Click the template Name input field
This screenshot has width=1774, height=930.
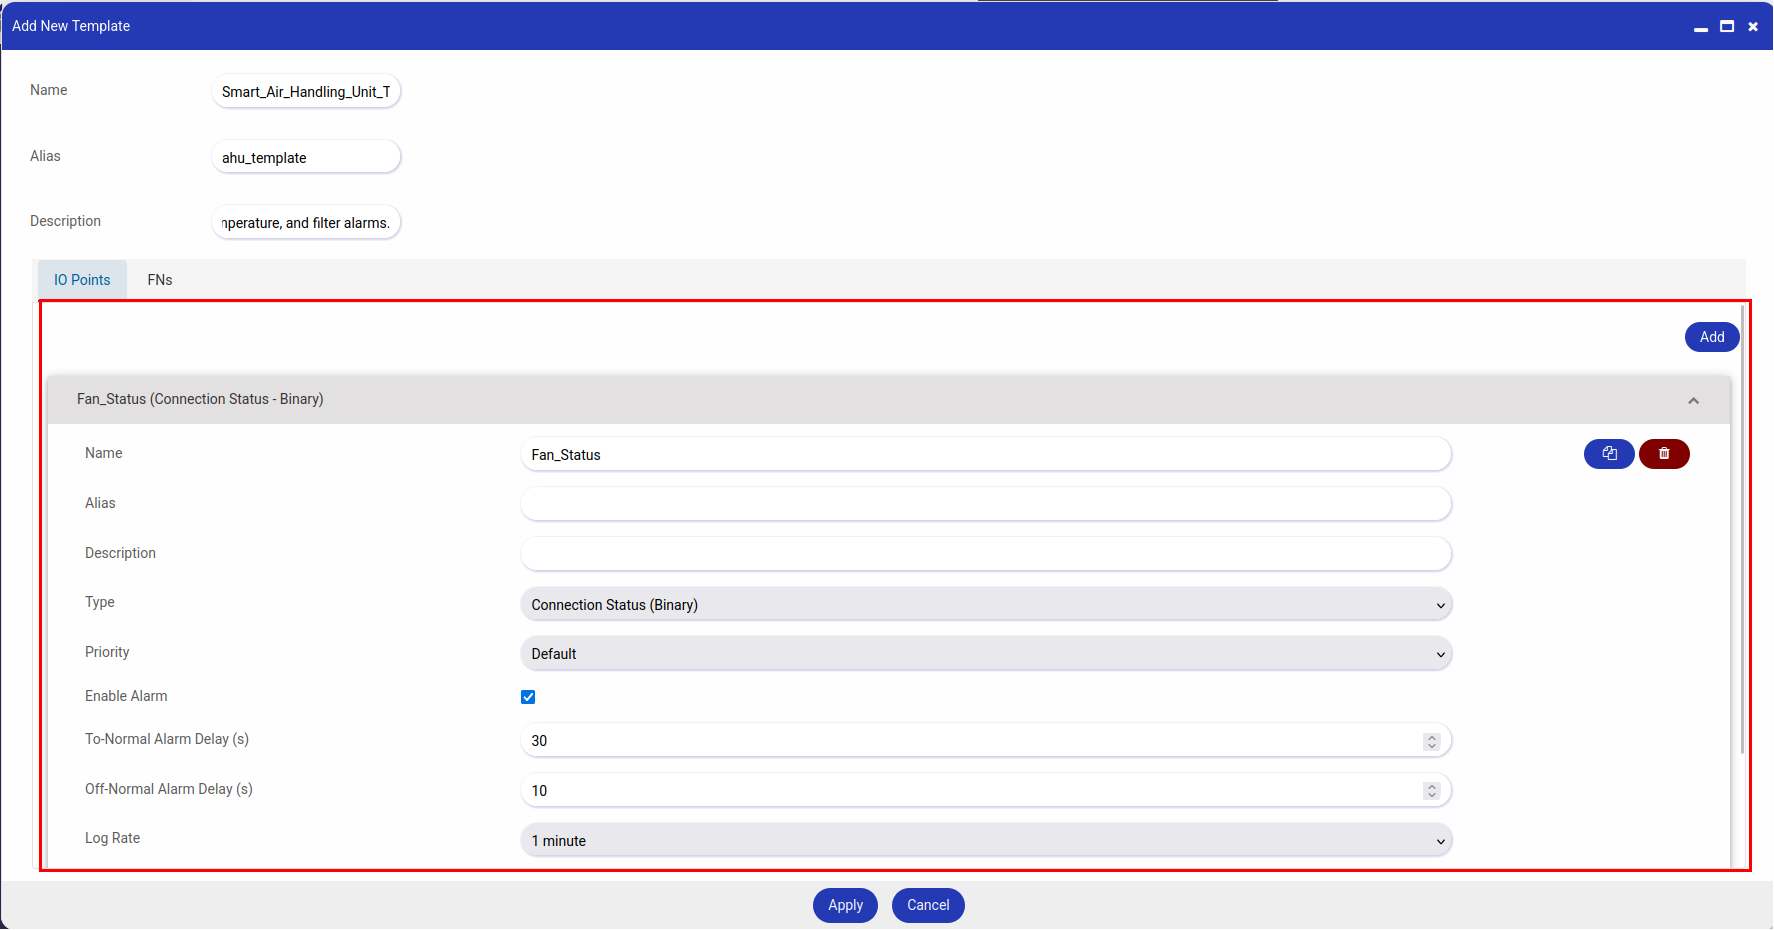coord(306,91)
